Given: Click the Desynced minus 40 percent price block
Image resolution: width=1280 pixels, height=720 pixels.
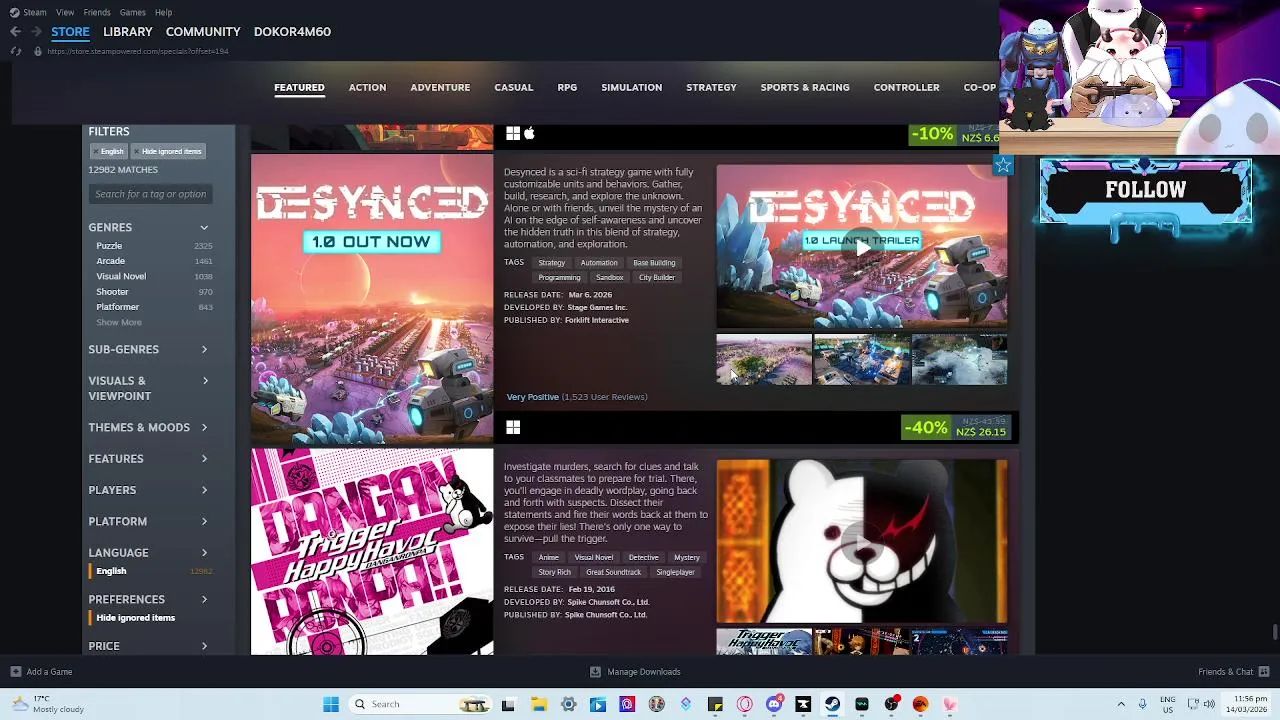Looking at the screenshot, I should tap(957, 427).
